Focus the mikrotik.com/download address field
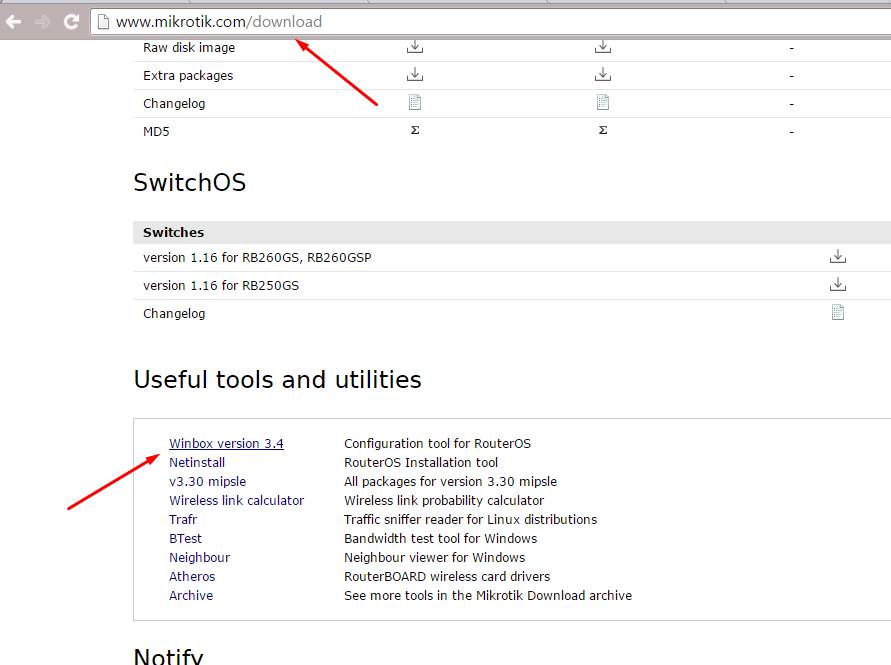Screen dimensions: 891x665 click(490, 22)
